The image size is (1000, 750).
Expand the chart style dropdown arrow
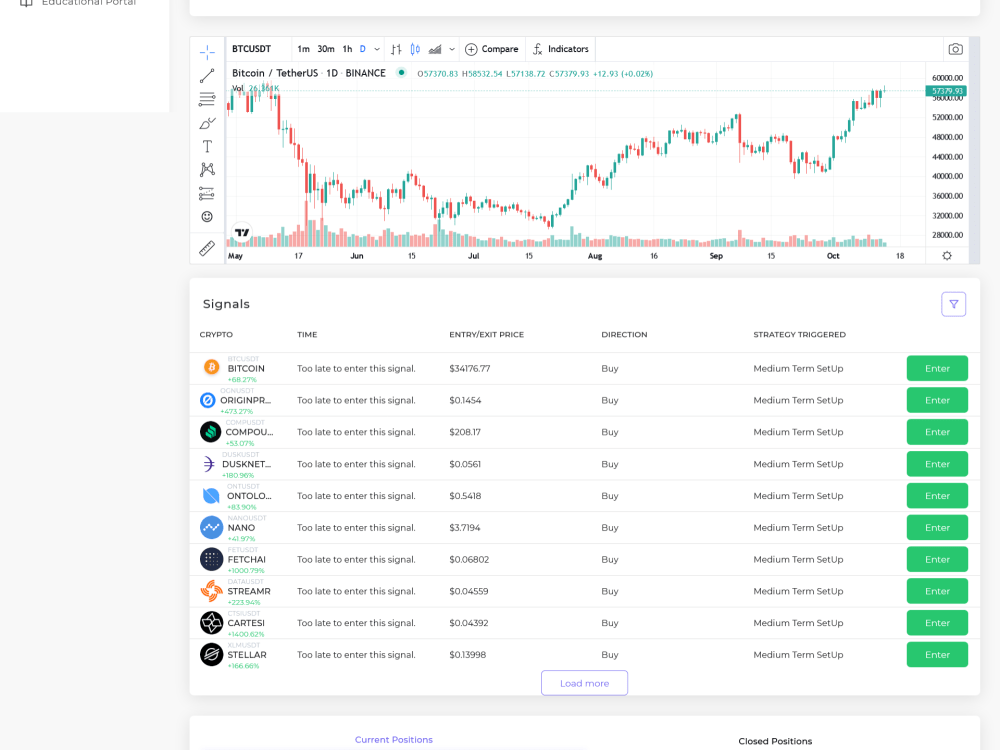(452, 49)
